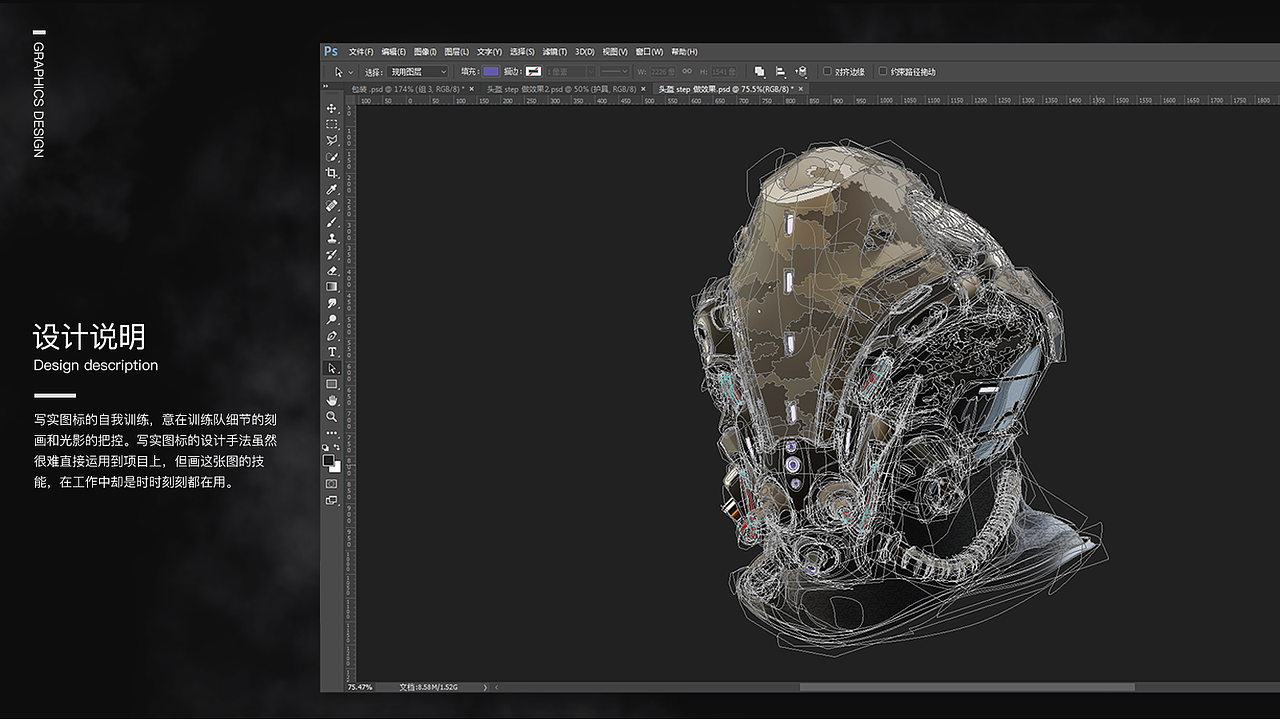The height and width of the screenshot is (720, 1280).
Task: Expand the toolbar double-arrow toggle
Action: [x=327, y=88]
